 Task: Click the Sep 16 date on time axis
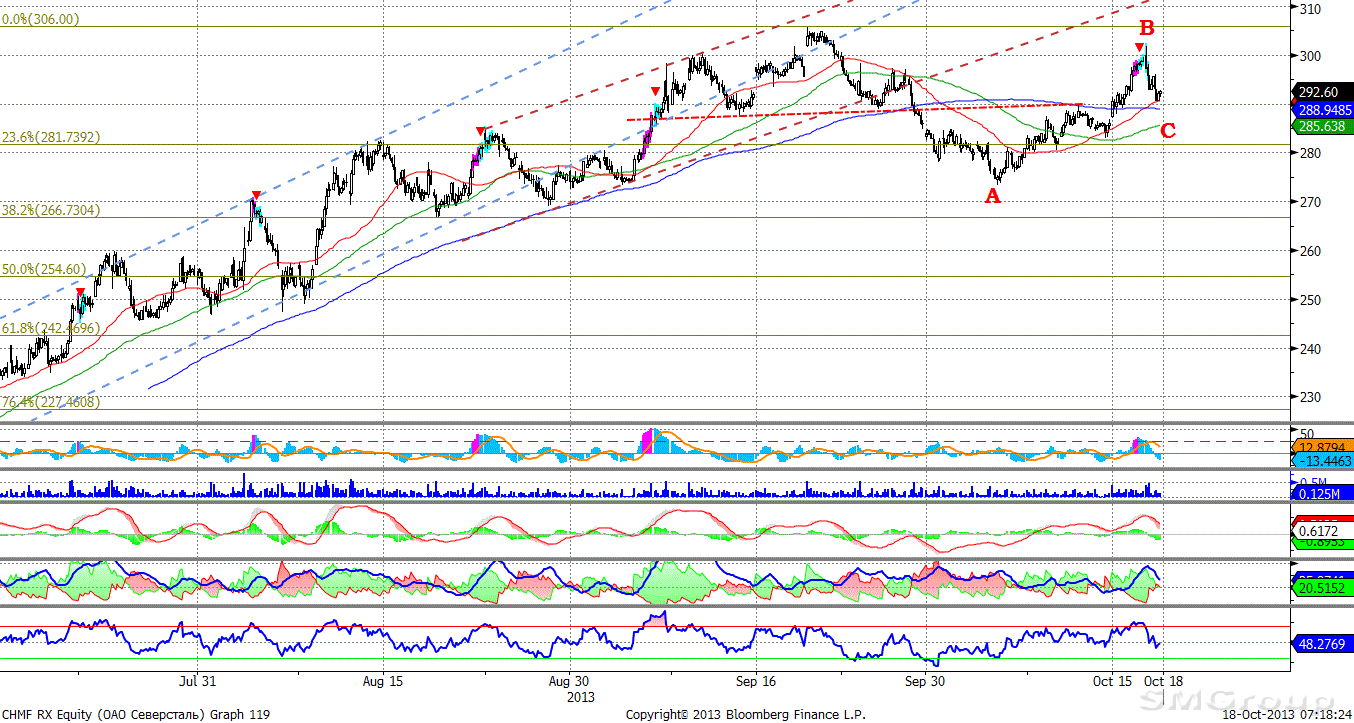[755, 681]
